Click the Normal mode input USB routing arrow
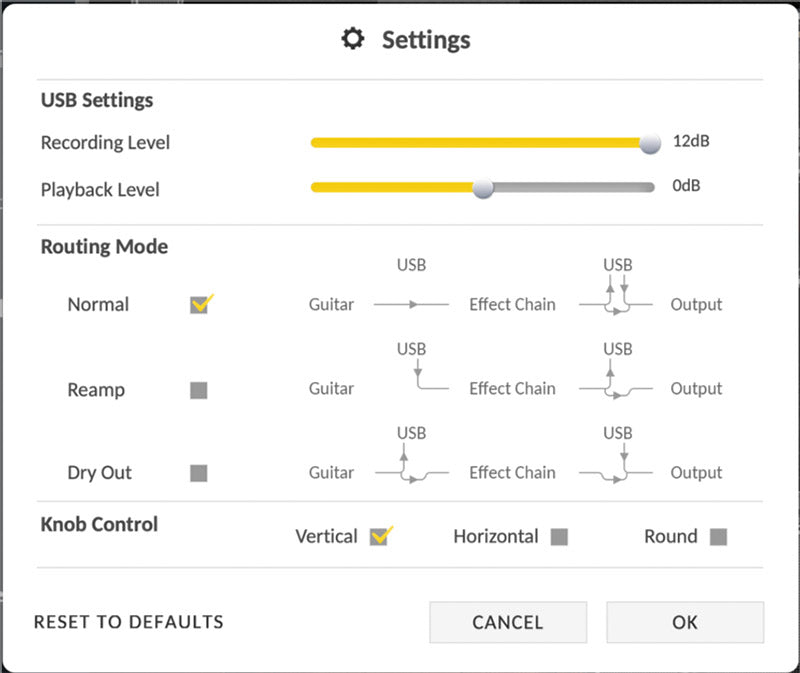Viewport: 800px width, 673px height. coord(411,304)
